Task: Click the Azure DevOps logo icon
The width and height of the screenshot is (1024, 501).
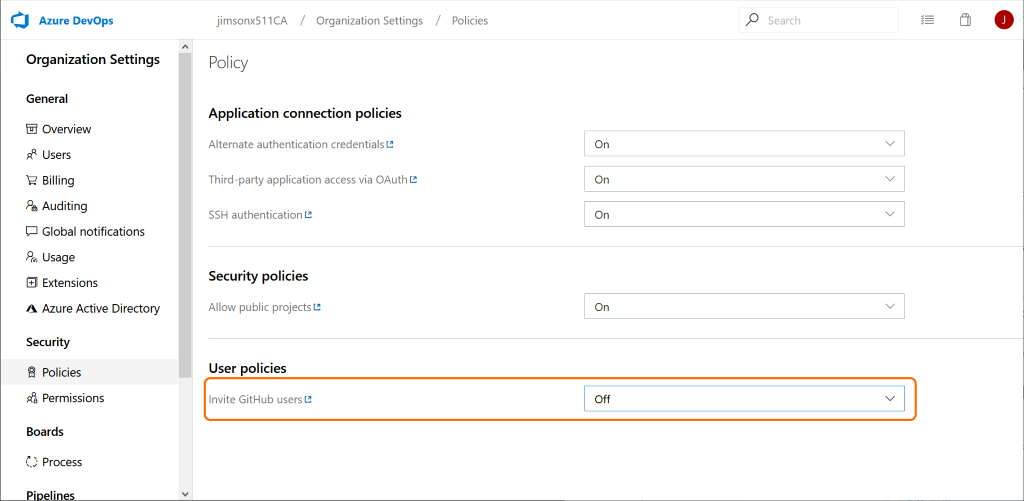Action: coord(19,20)
